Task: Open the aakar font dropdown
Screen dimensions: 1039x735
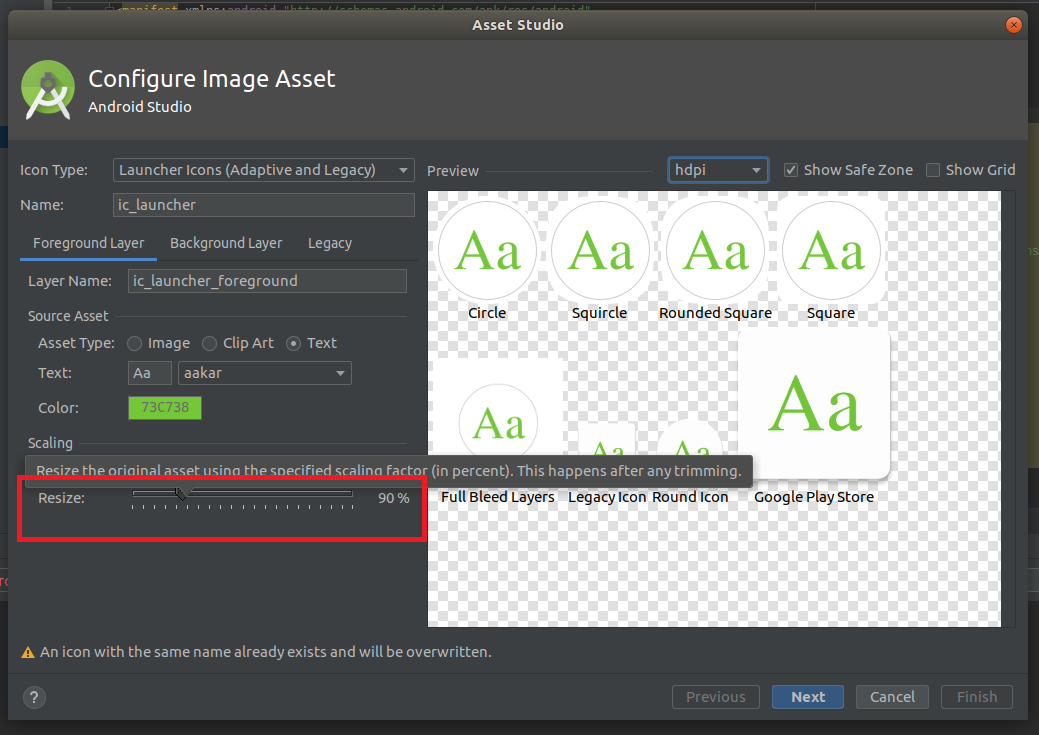Action: (x=264, y=372)
